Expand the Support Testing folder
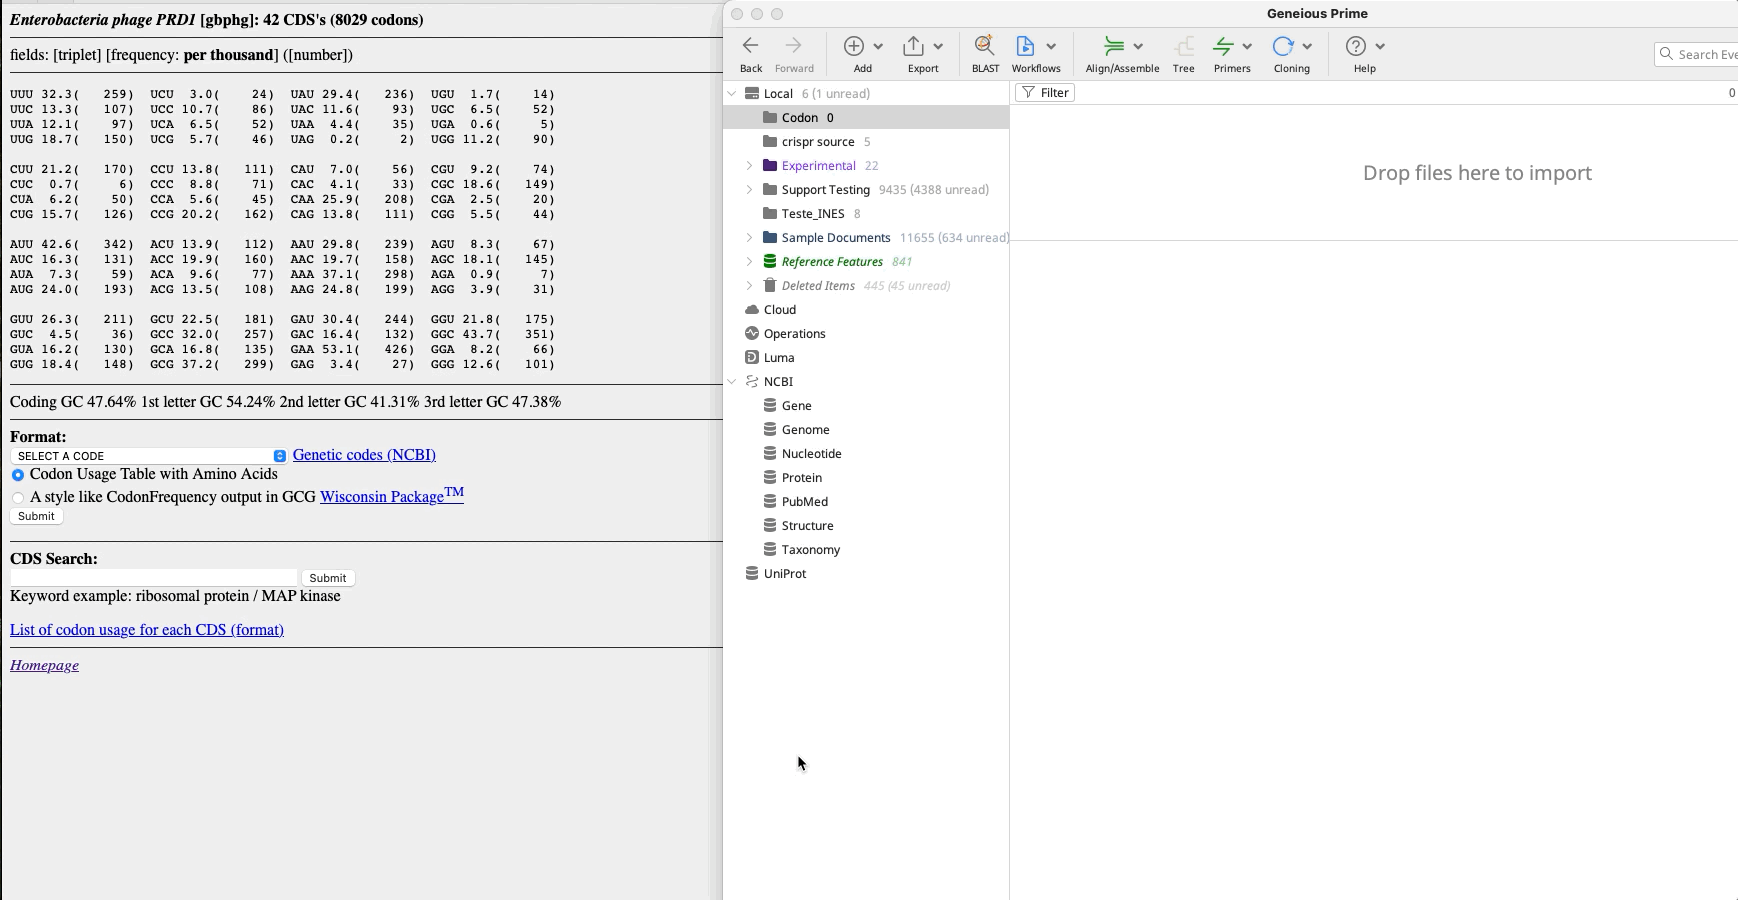Screen dimensions: 1738x900 (x=749, y=190)
